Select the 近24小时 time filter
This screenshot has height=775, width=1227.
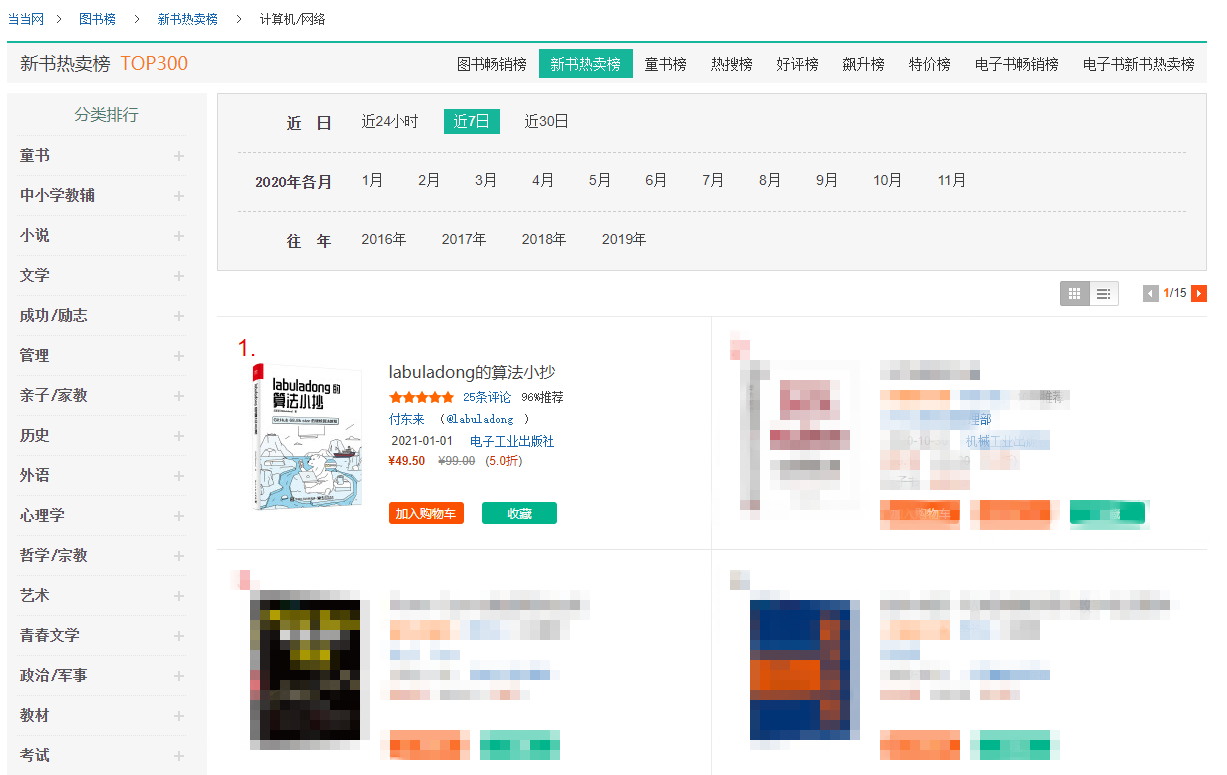[x=390, y=122]
